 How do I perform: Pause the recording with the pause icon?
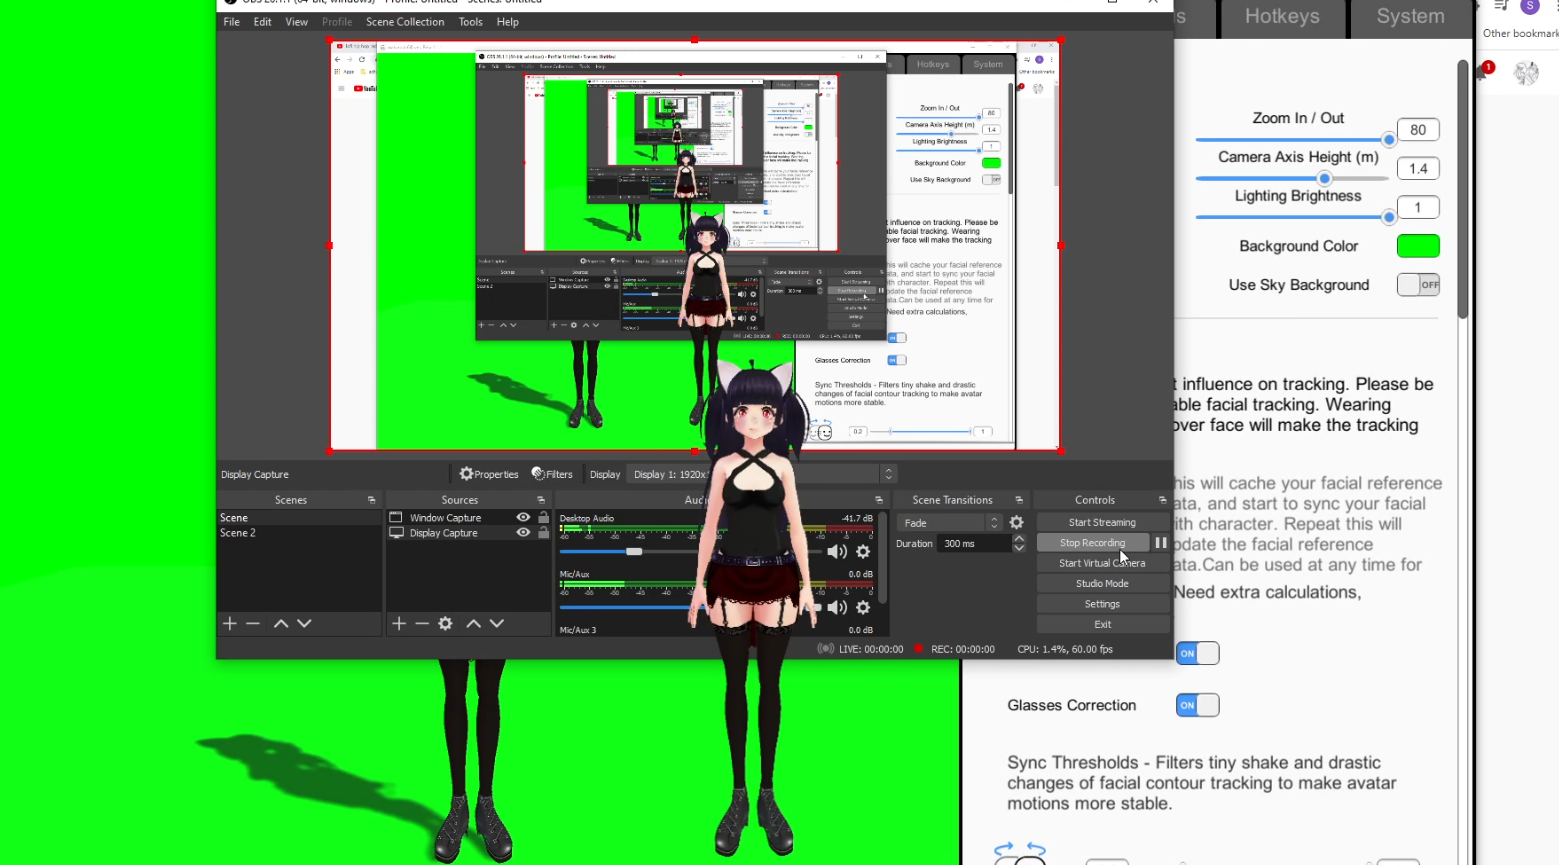coord(1160,543)
